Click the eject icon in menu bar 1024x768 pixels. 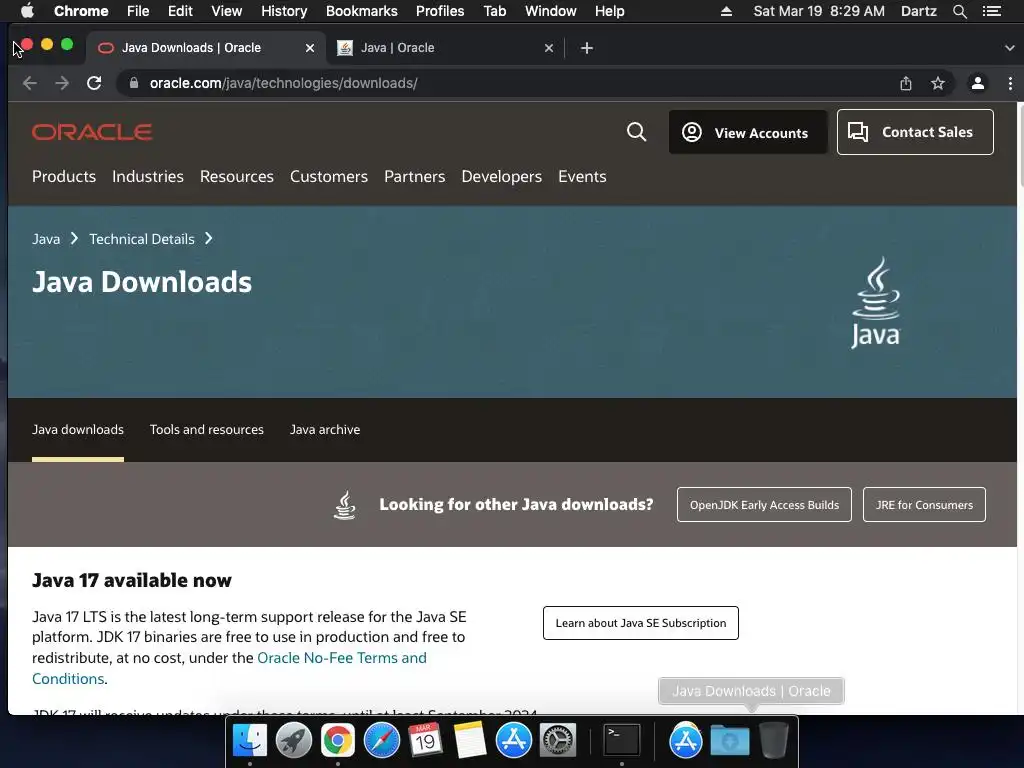click(x=726, y=11)
